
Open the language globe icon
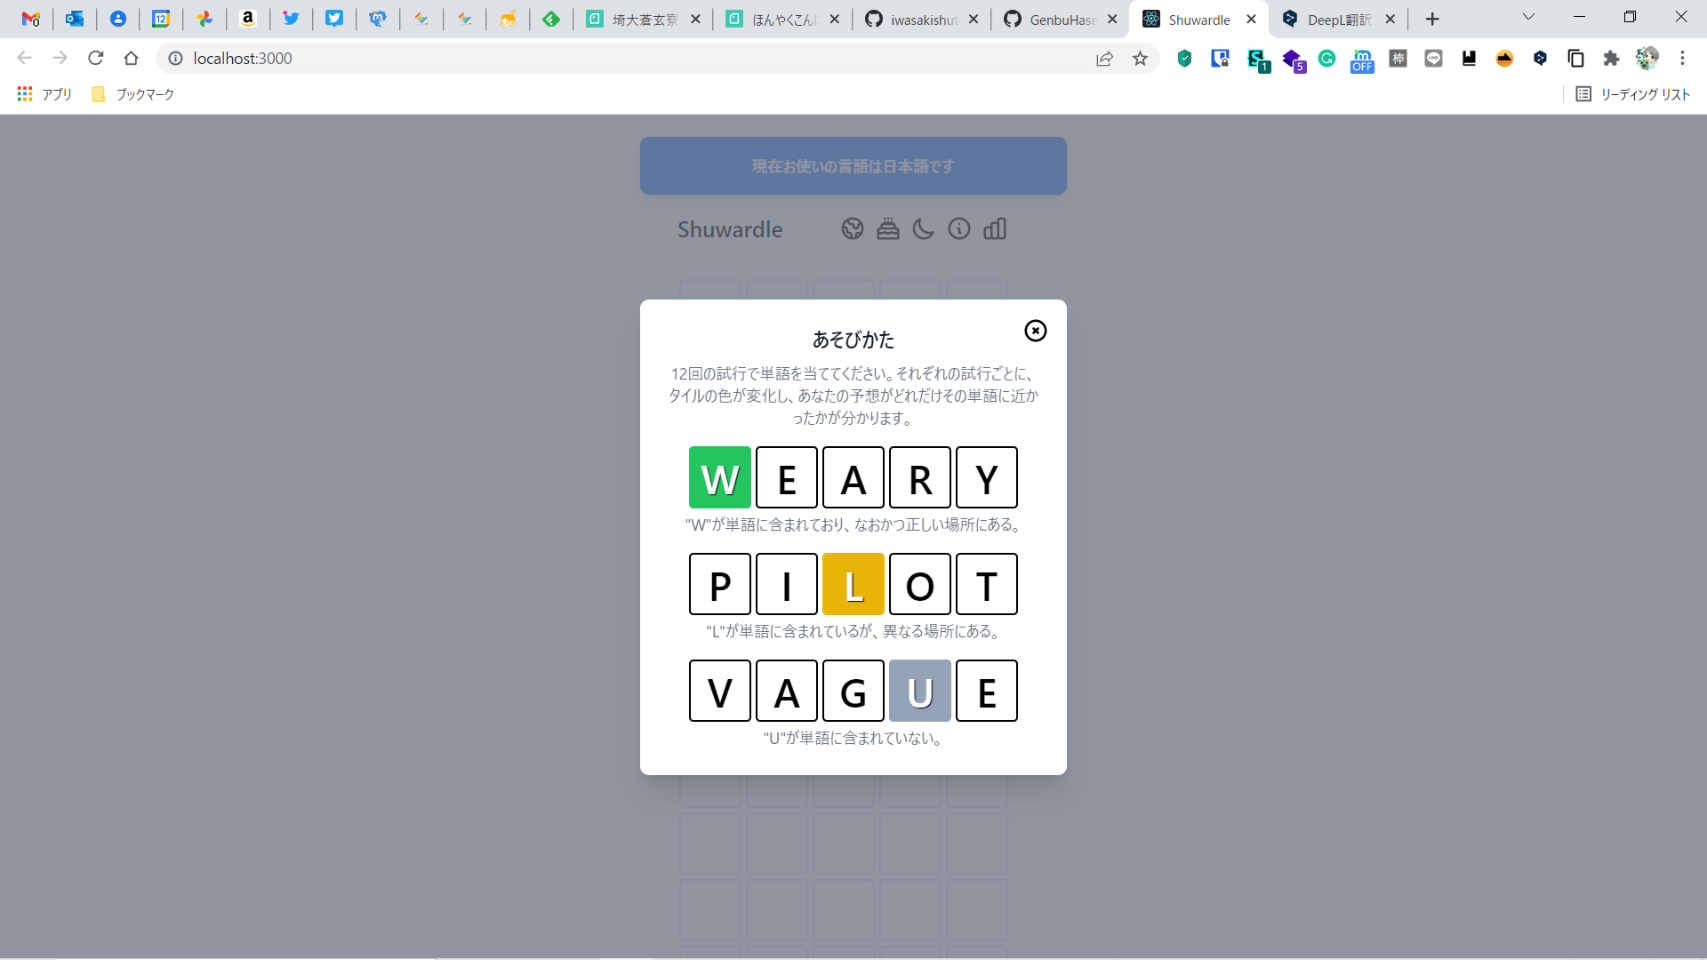point(852,229)
